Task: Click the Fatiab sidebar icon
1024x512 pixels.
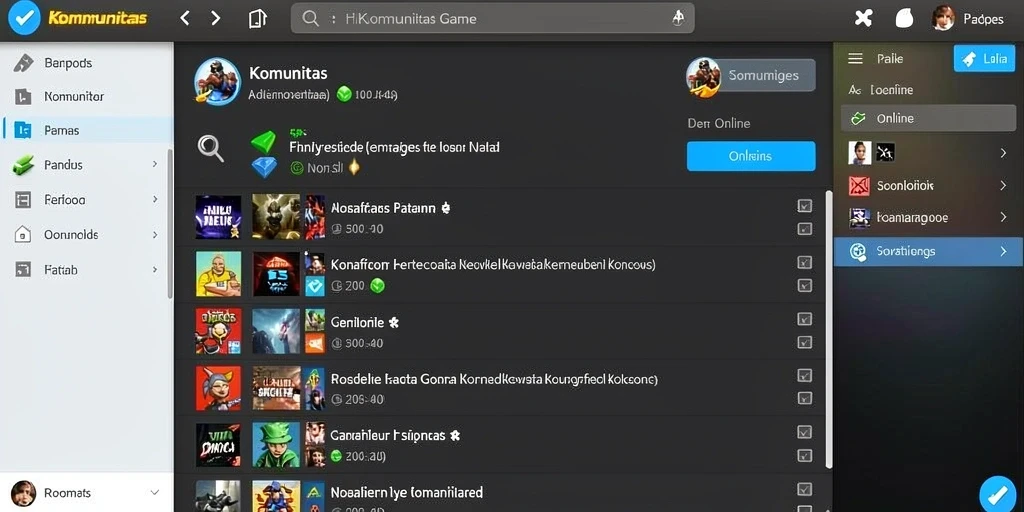Action: (23, 269)
